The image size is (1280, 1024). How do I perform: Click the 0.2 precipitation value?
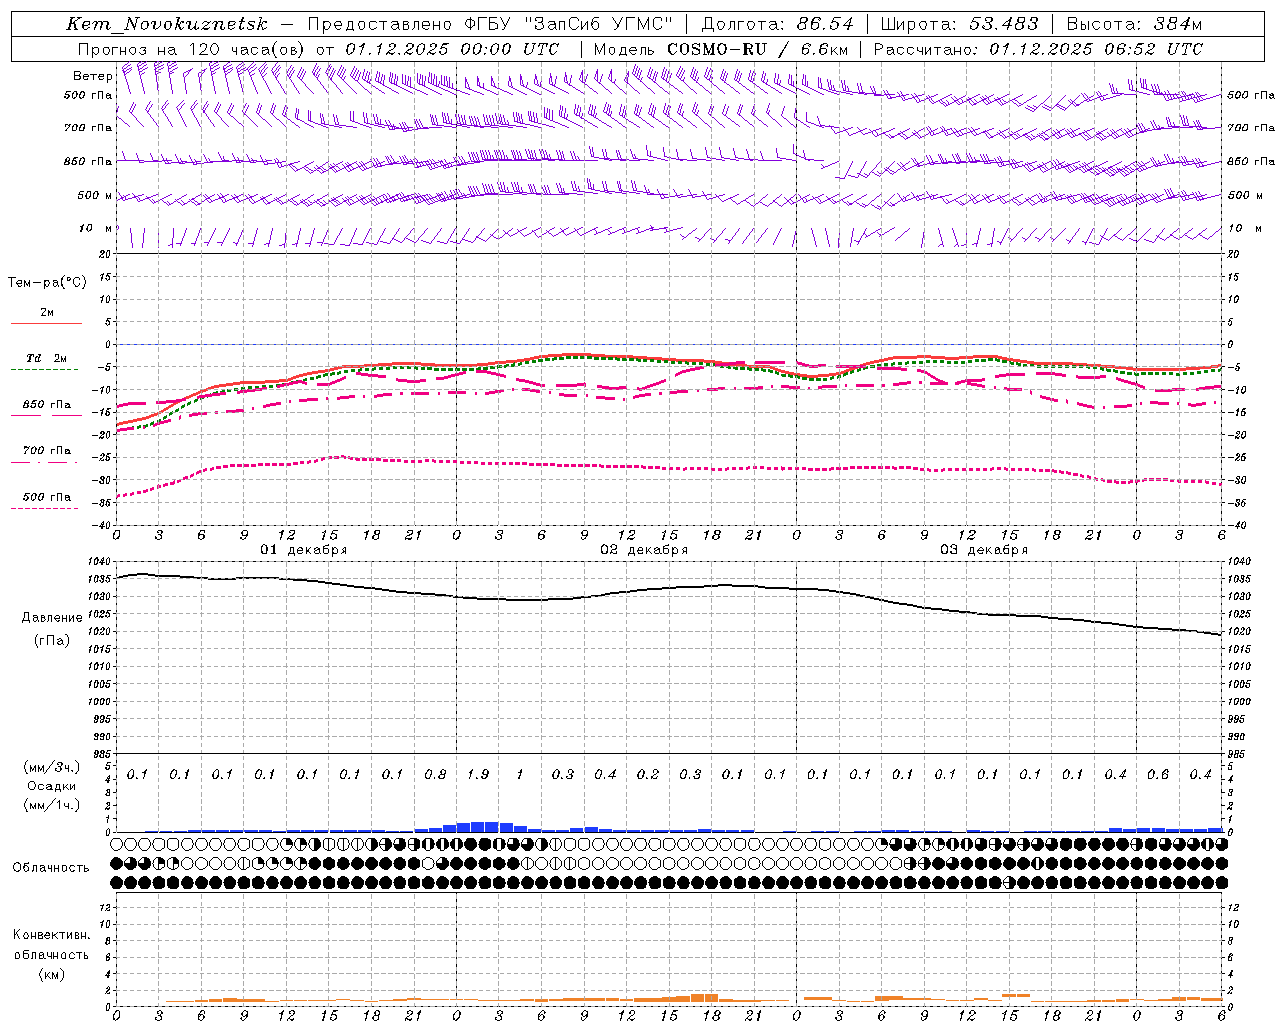[x=648, y=774]
